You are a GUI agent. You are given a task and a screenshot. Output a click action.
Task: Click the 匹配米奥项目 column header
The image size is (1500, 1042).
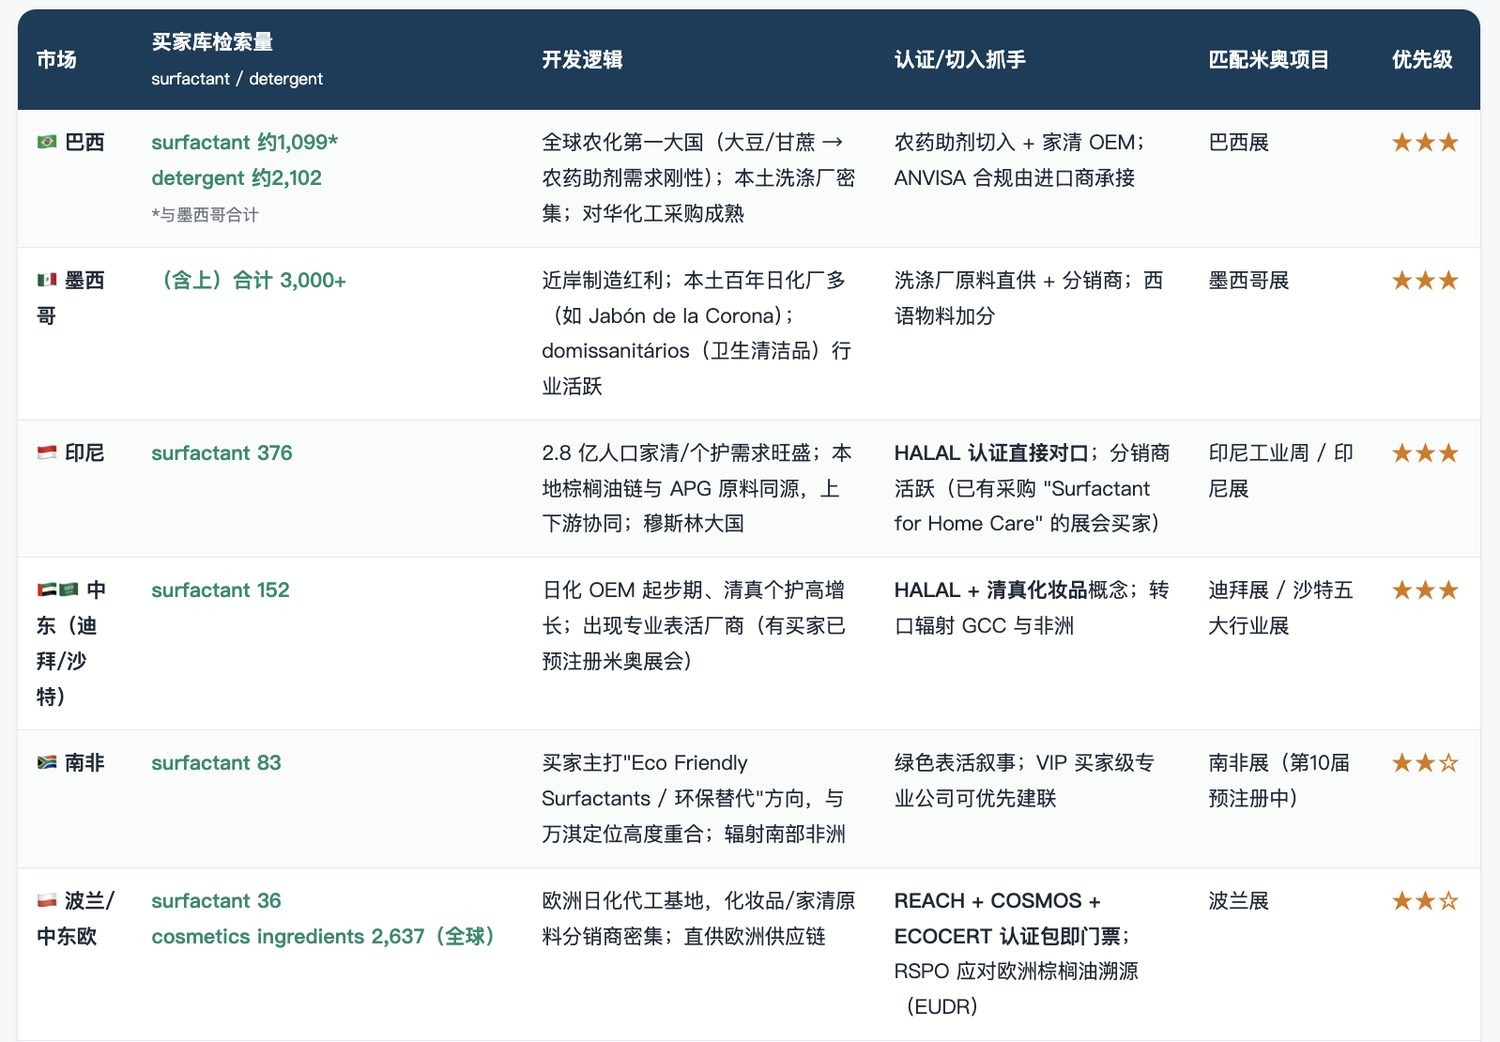[x=1268, y=60]
